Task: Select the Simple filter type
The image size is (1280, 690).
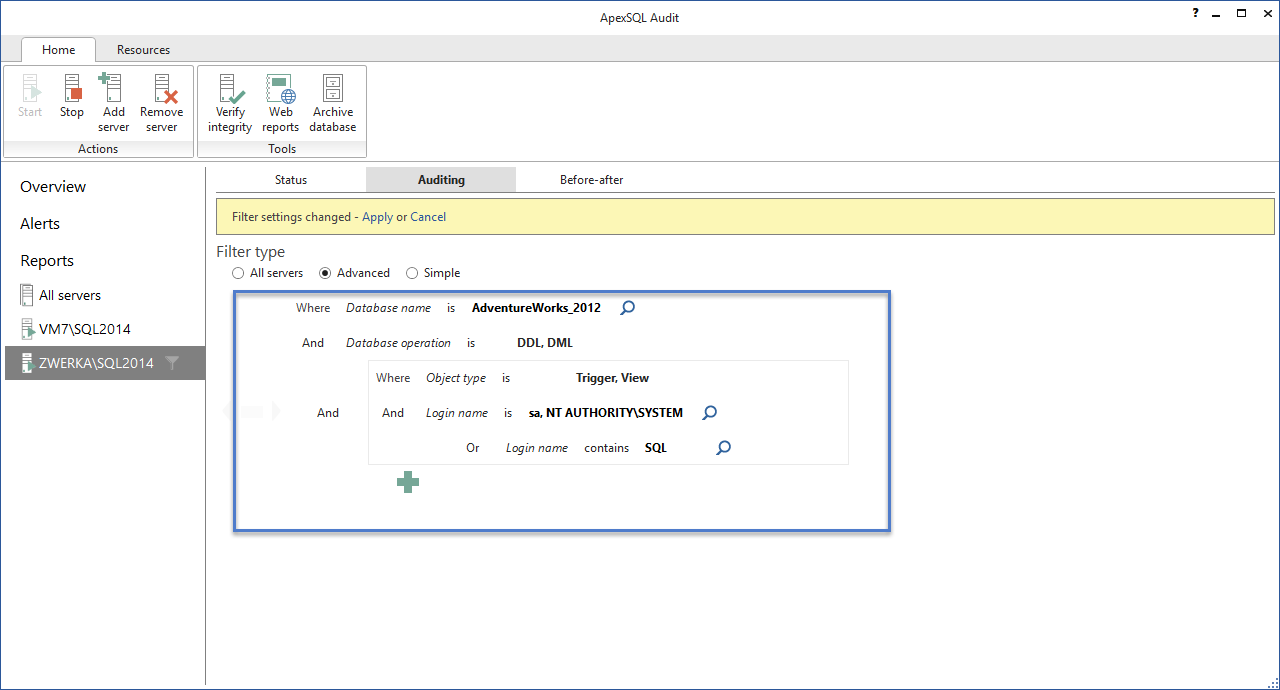Action: [433, 273]
